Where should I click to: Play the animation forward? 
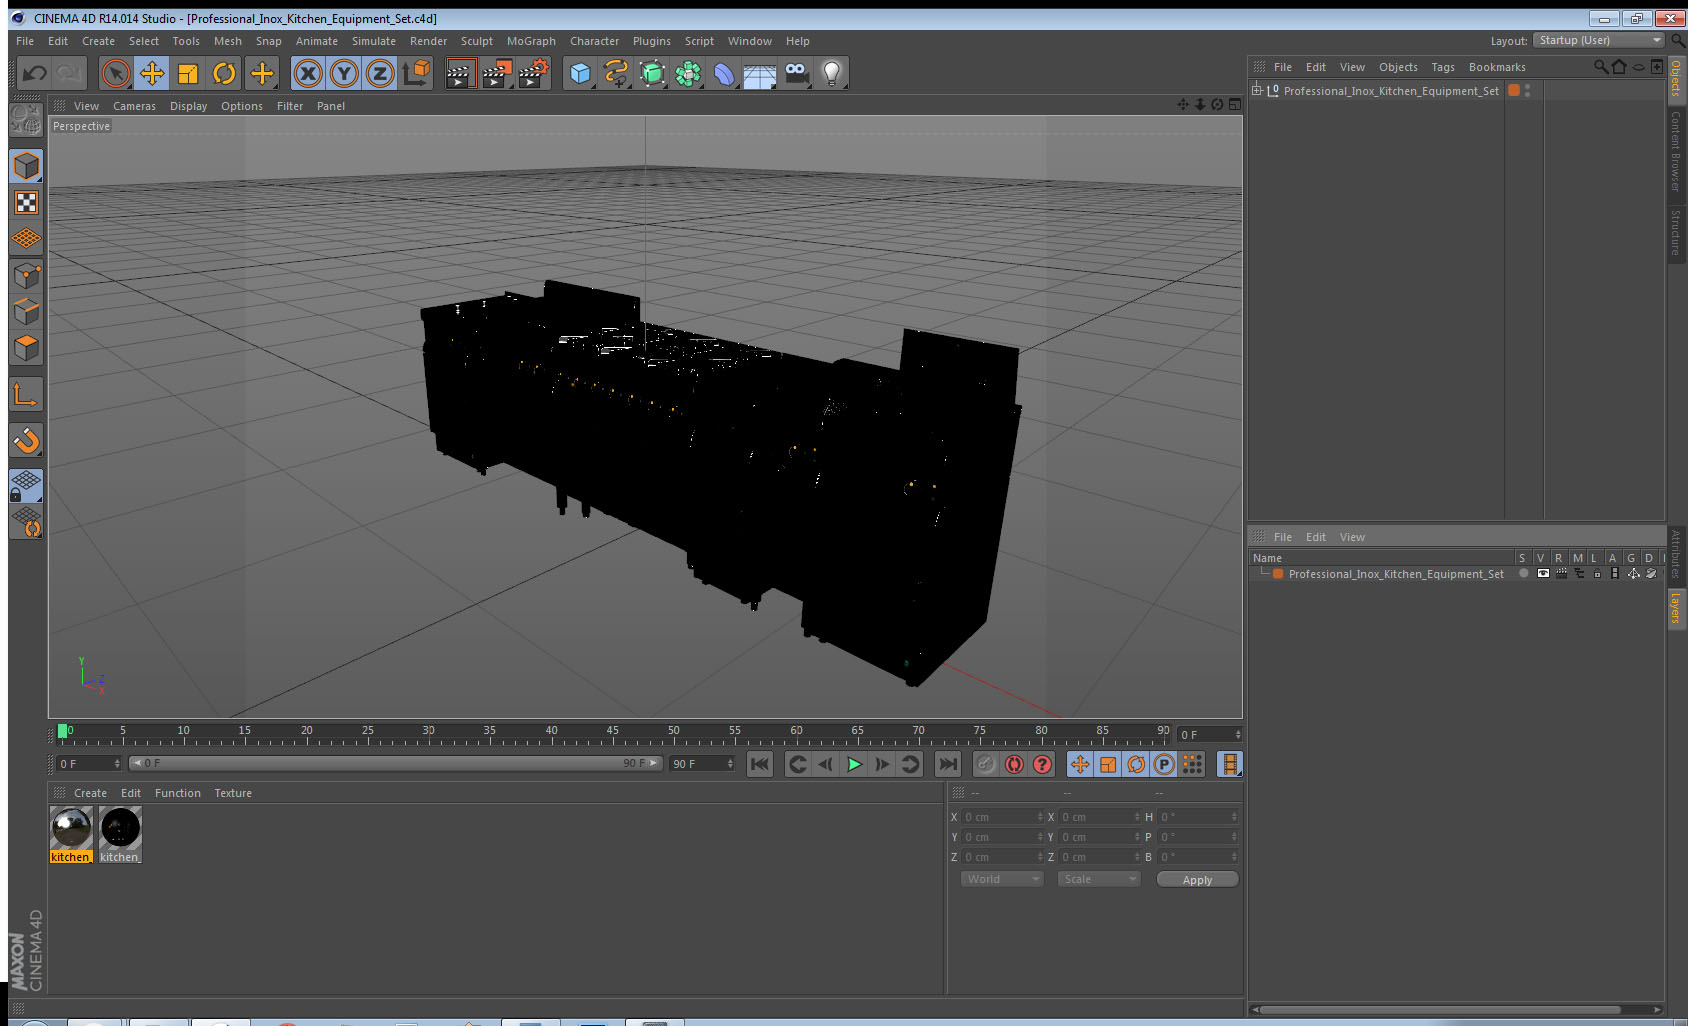(854, 764)
